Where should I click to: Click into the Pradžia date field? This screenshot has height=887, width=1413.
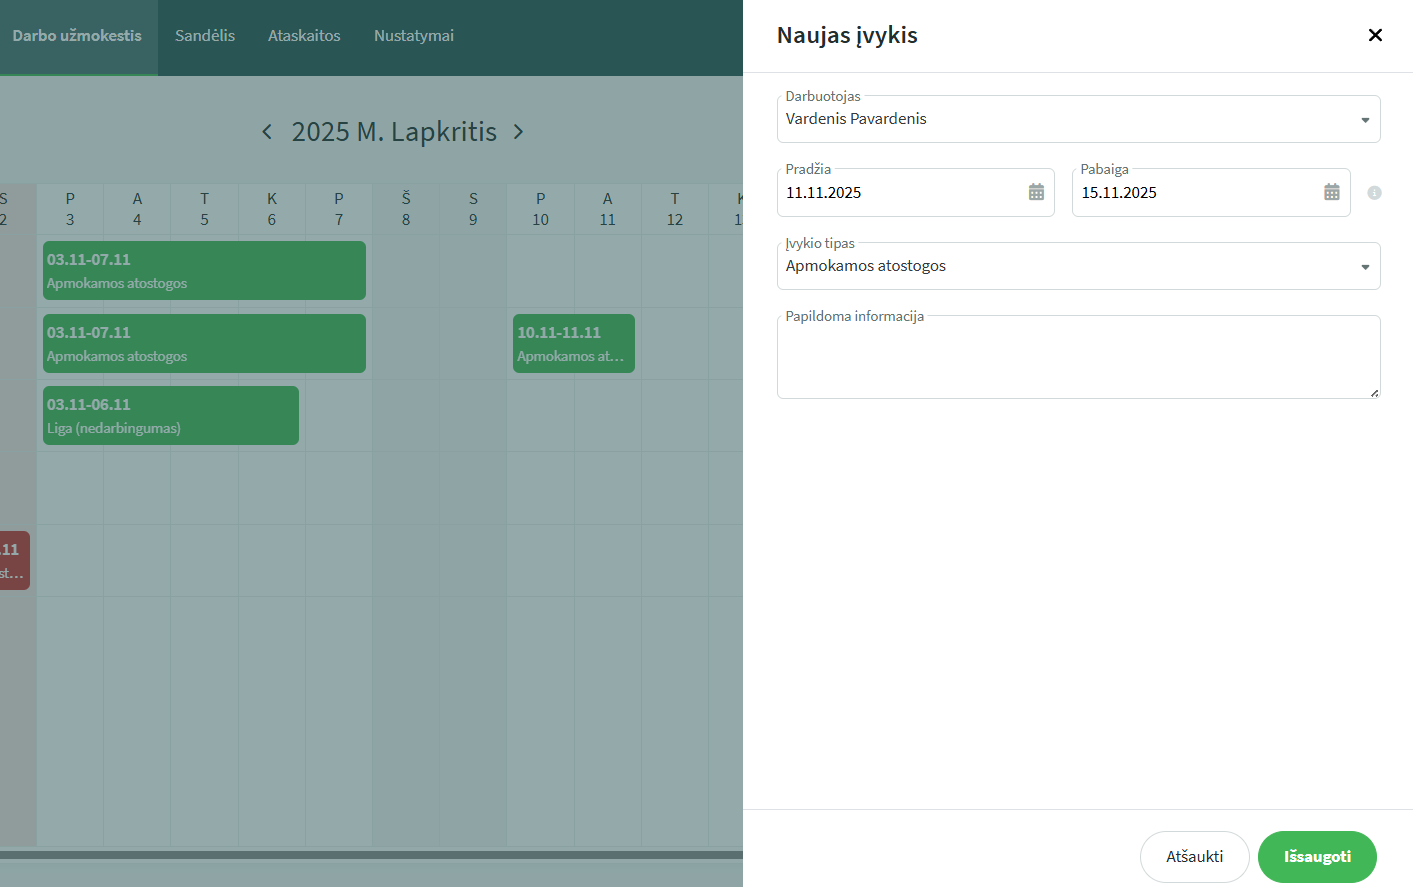click(900, 193)
